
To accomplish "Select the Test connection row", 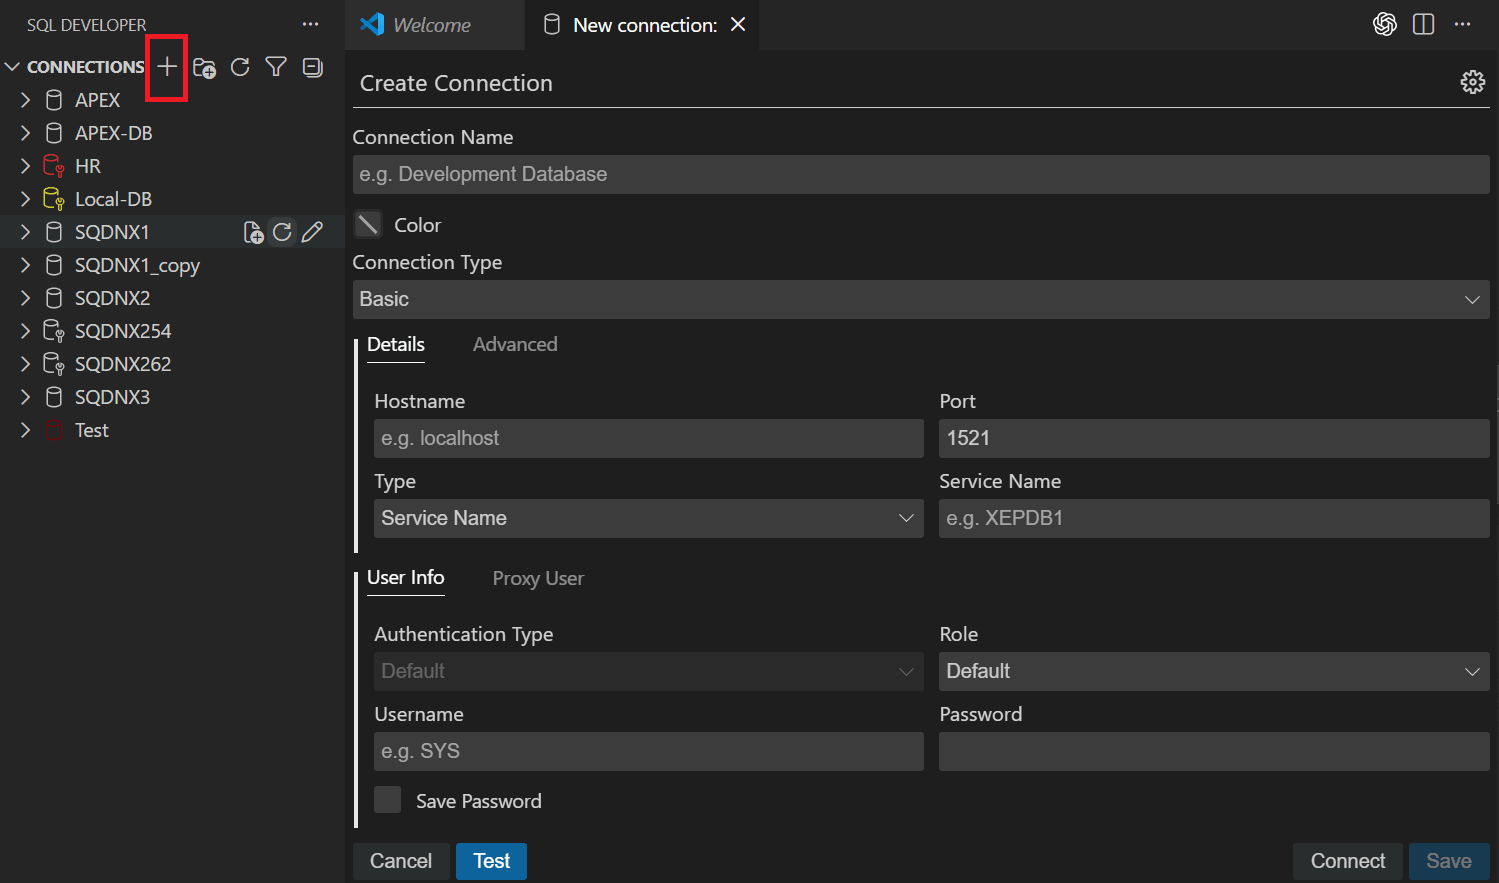I will click(x=172, y=430).
